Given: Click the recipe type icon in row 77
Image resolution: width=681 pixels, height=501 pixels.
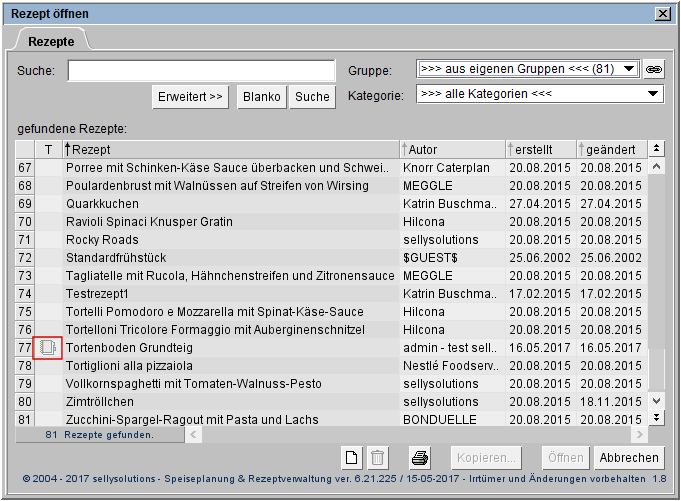Looking at the screenshot, I should pyautogui.click(x=48, y=348).
